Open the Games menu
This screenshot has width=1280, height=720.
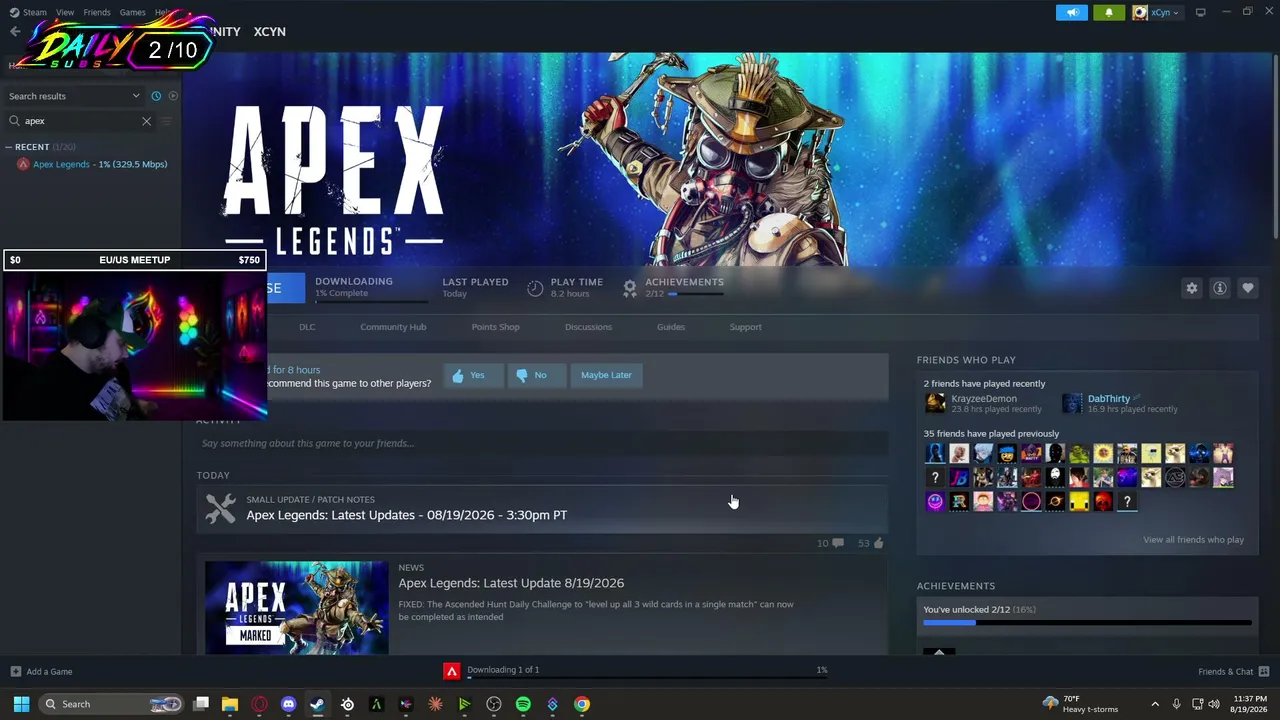point(132,12)
